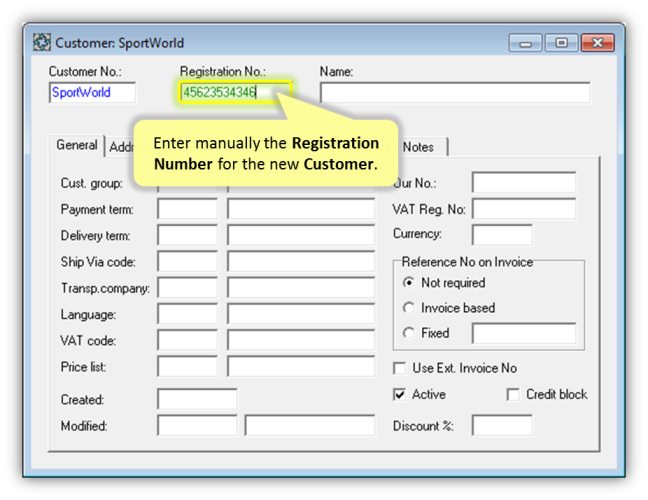This screenshot has width=648, height=500.
Task: Click the Created date field
Action: (198, 399)
